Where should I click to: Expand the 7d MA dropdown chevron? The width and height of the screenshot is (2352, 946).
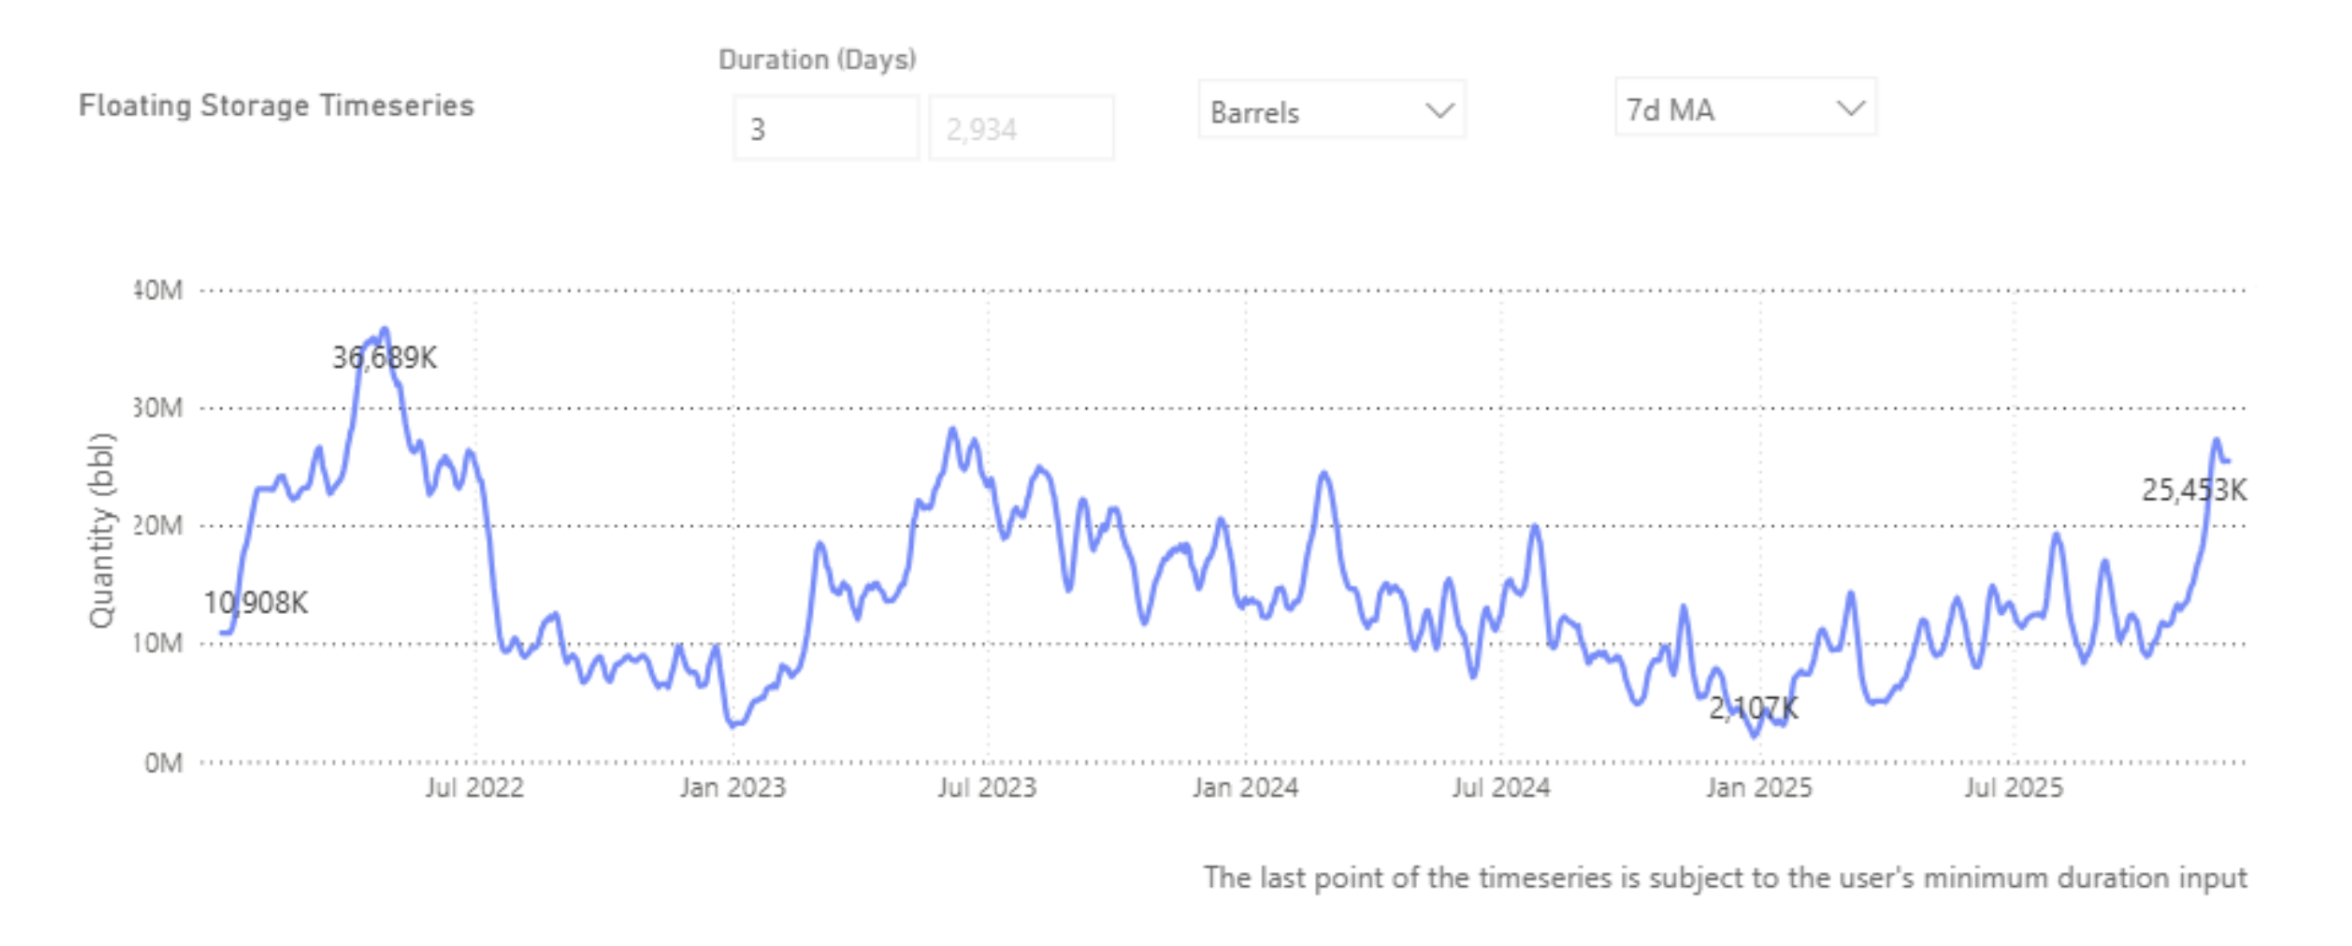(x=1851, y=108)
